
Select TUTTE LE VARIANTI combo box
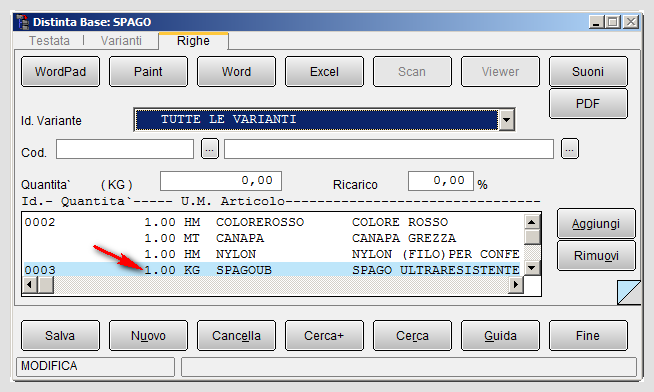pyautogui.click(x=324, y=120)
